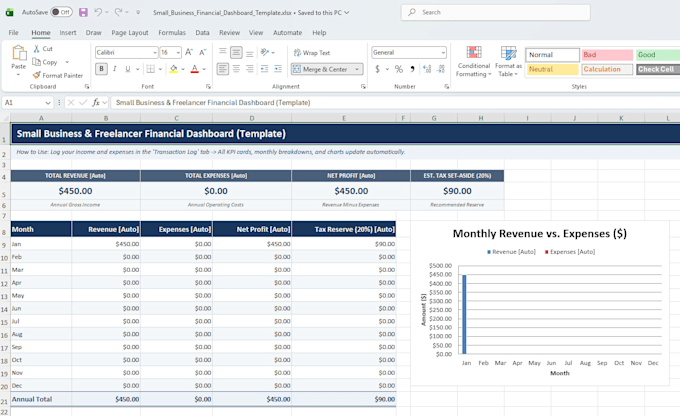Screen dimensions: 680x416
Task: Undo the last action
Action: (98, 12)
